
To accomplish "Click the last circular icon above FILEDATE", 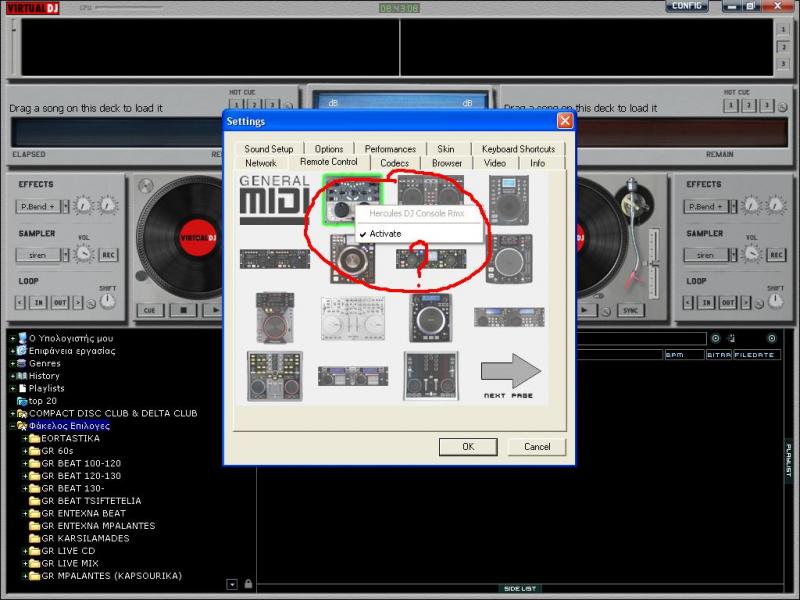I will [x=772, y=338].
